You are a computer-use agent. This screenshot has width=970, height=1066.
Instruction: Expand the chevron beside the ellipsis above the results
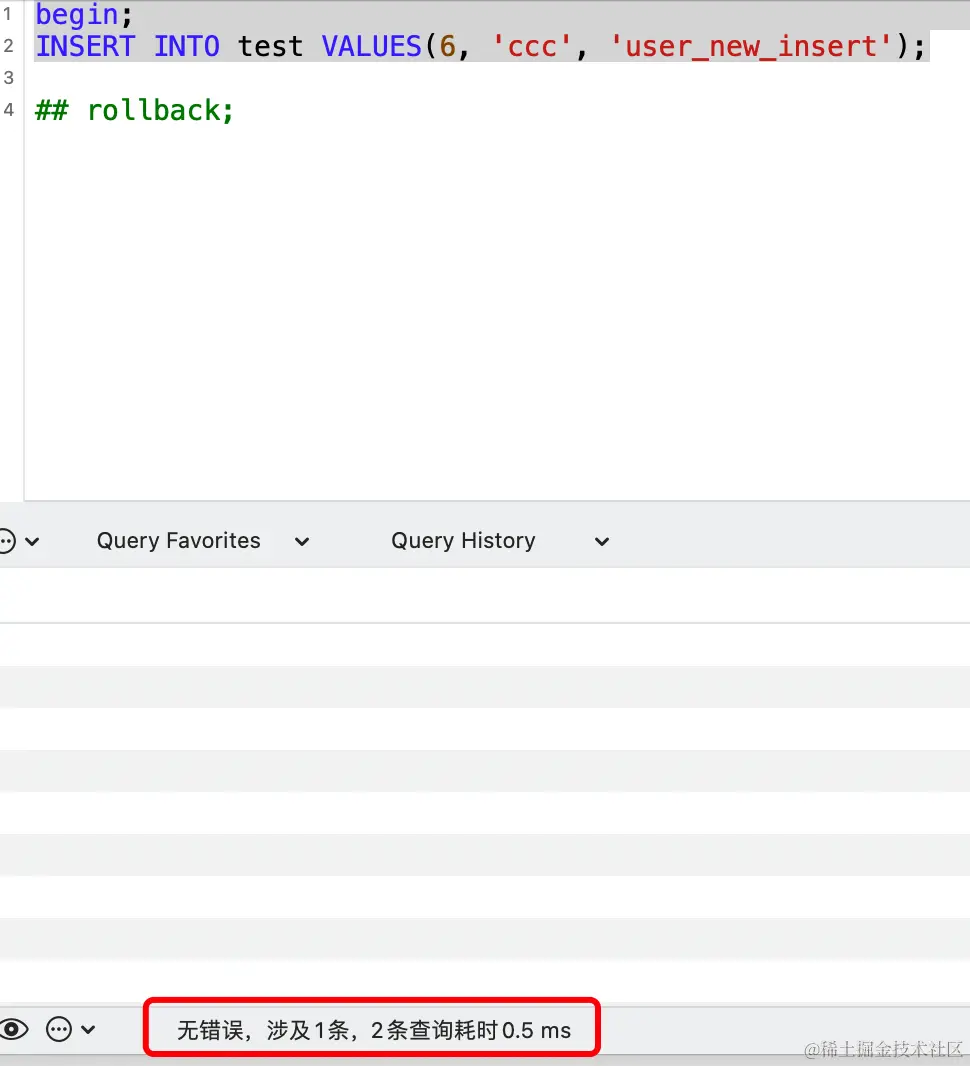tap(32, 542)
